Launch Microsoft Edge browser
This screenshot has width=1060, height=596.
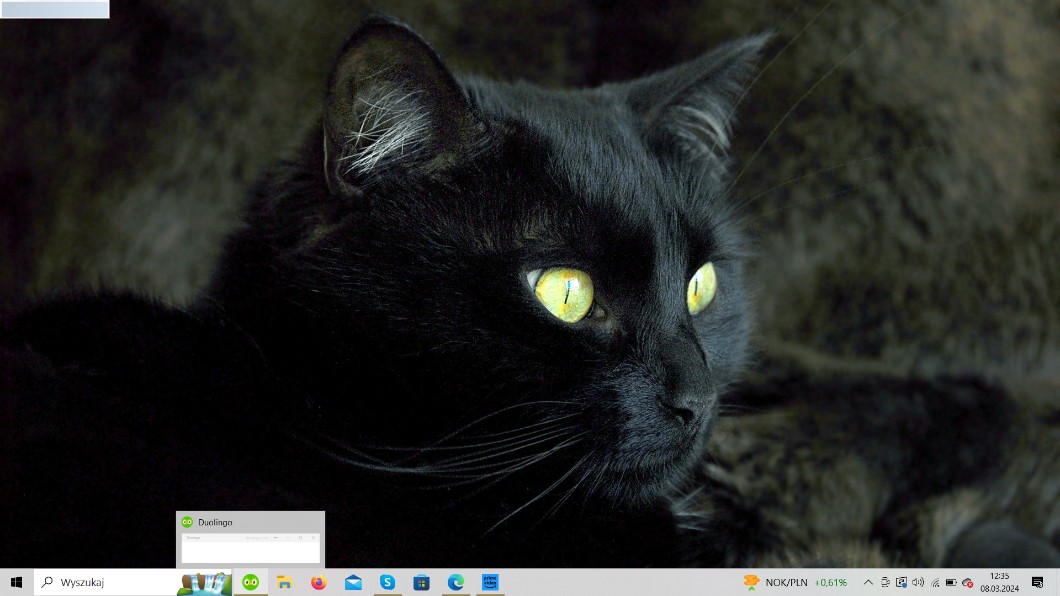point(456,582)
